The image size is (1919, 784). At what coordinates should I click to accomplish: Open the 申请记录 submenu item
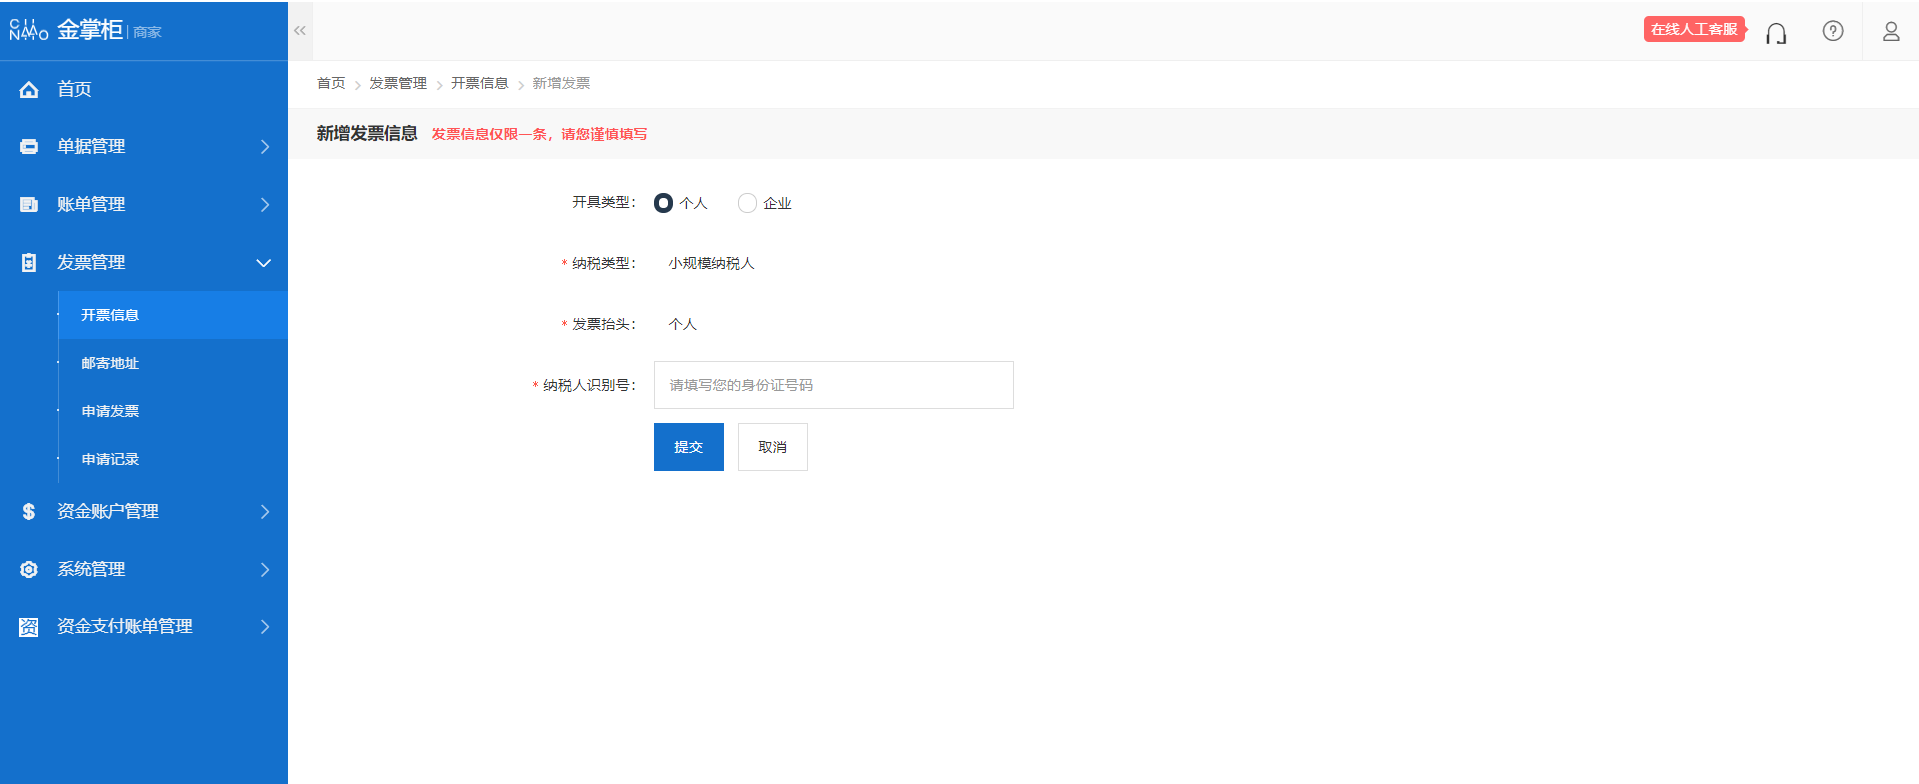coord(173,459)
